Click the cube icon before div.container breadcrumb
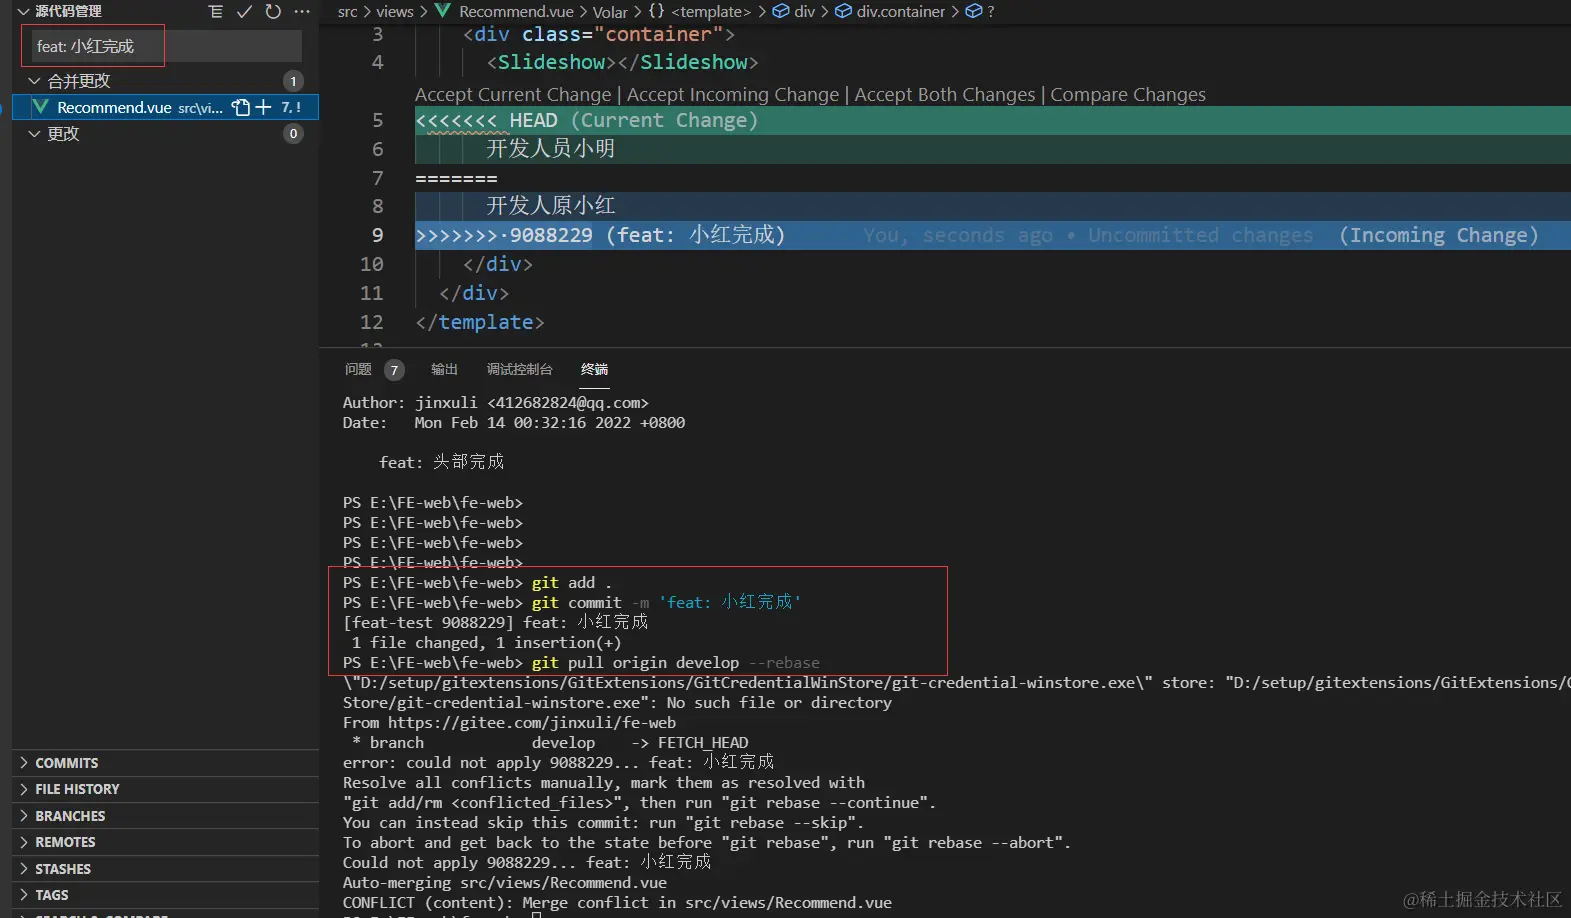1571x918 pixels. [x=843, y=11]
